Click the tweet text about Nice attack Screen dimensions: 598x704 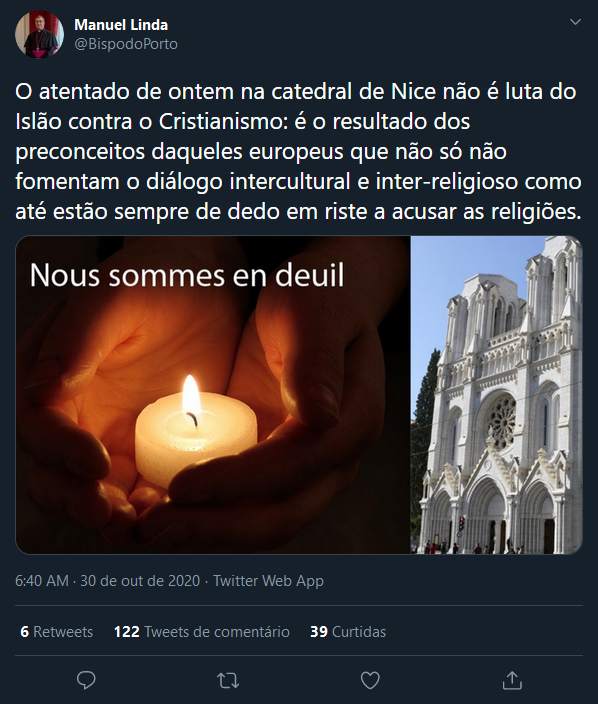tap(299, 151)
